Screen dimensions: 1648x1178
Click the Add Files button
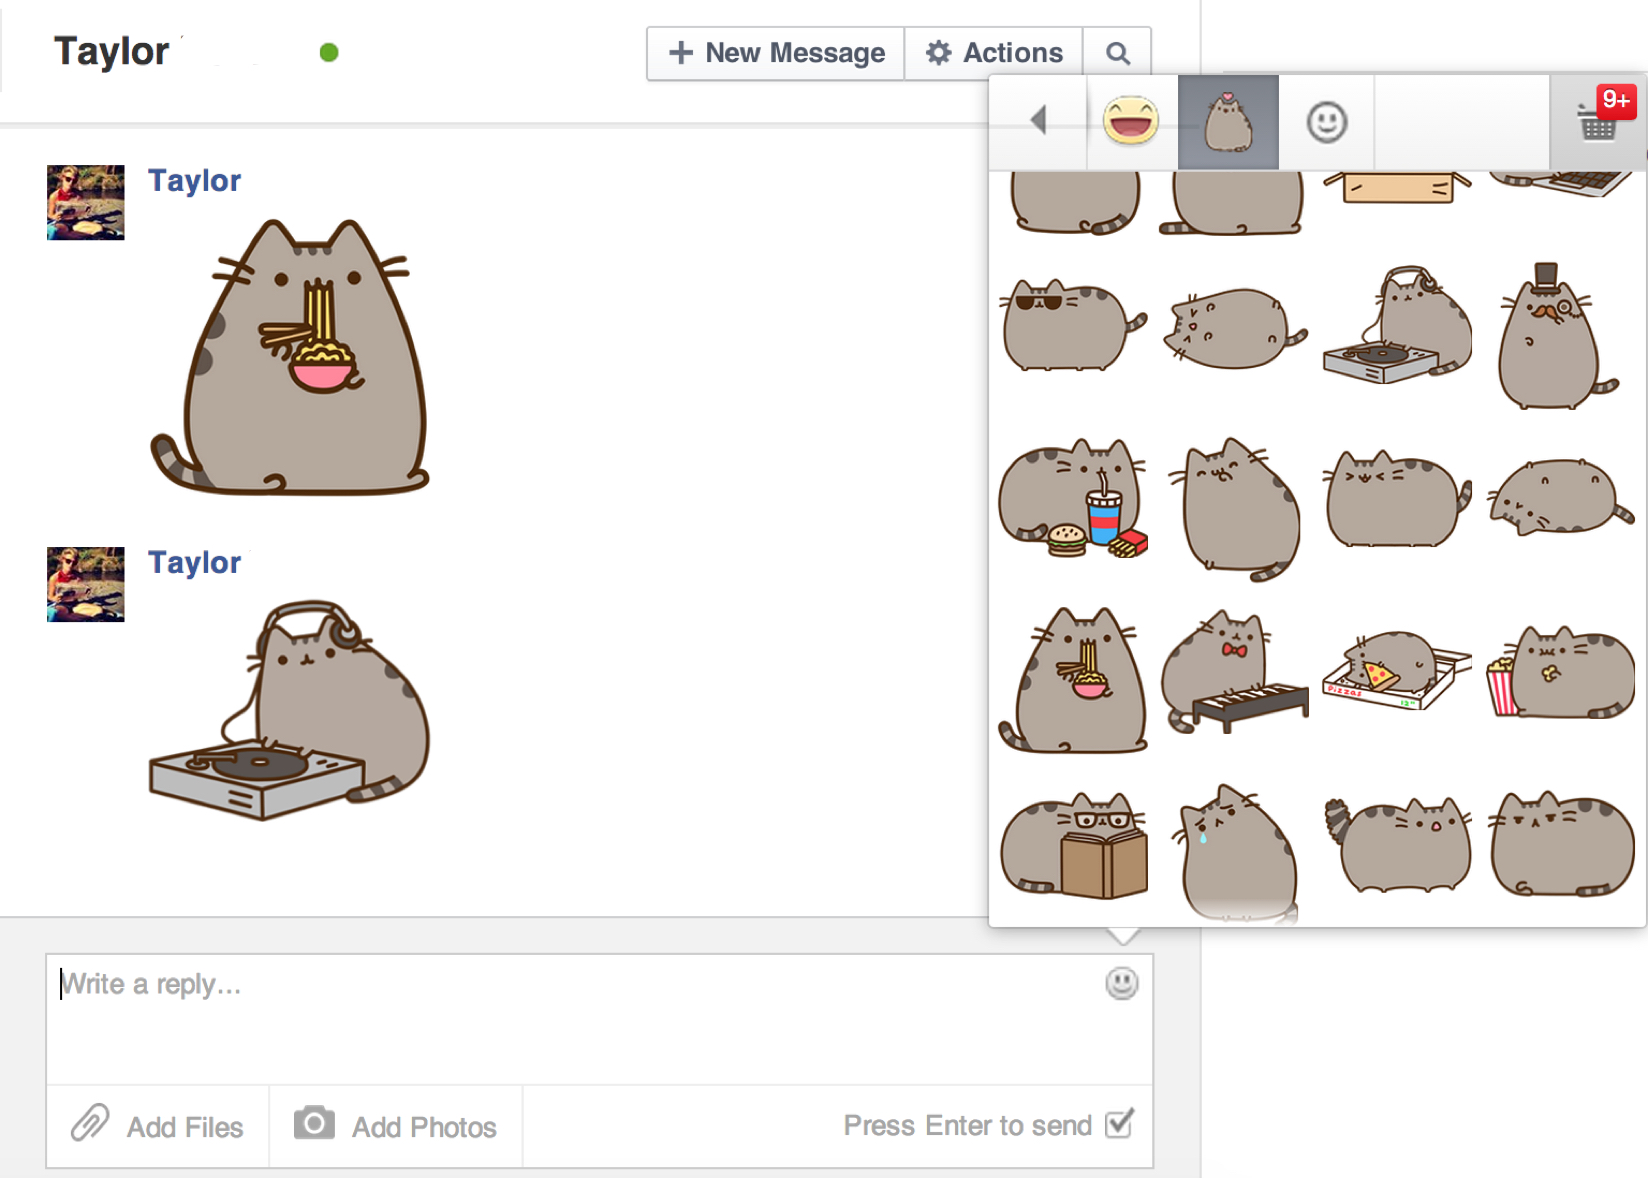158,1126
